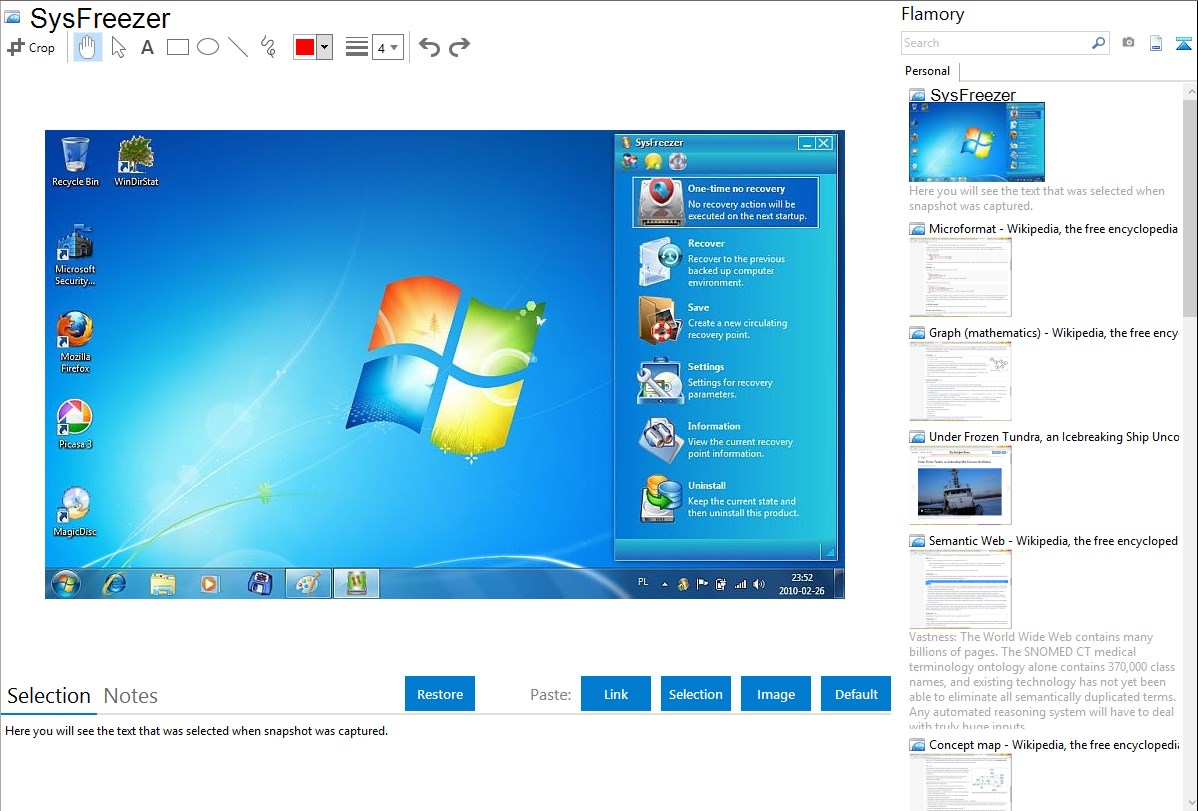Click the Internet Explorer taskbar icon
This screenshot has width=1198, height=811.
point(115,584)
